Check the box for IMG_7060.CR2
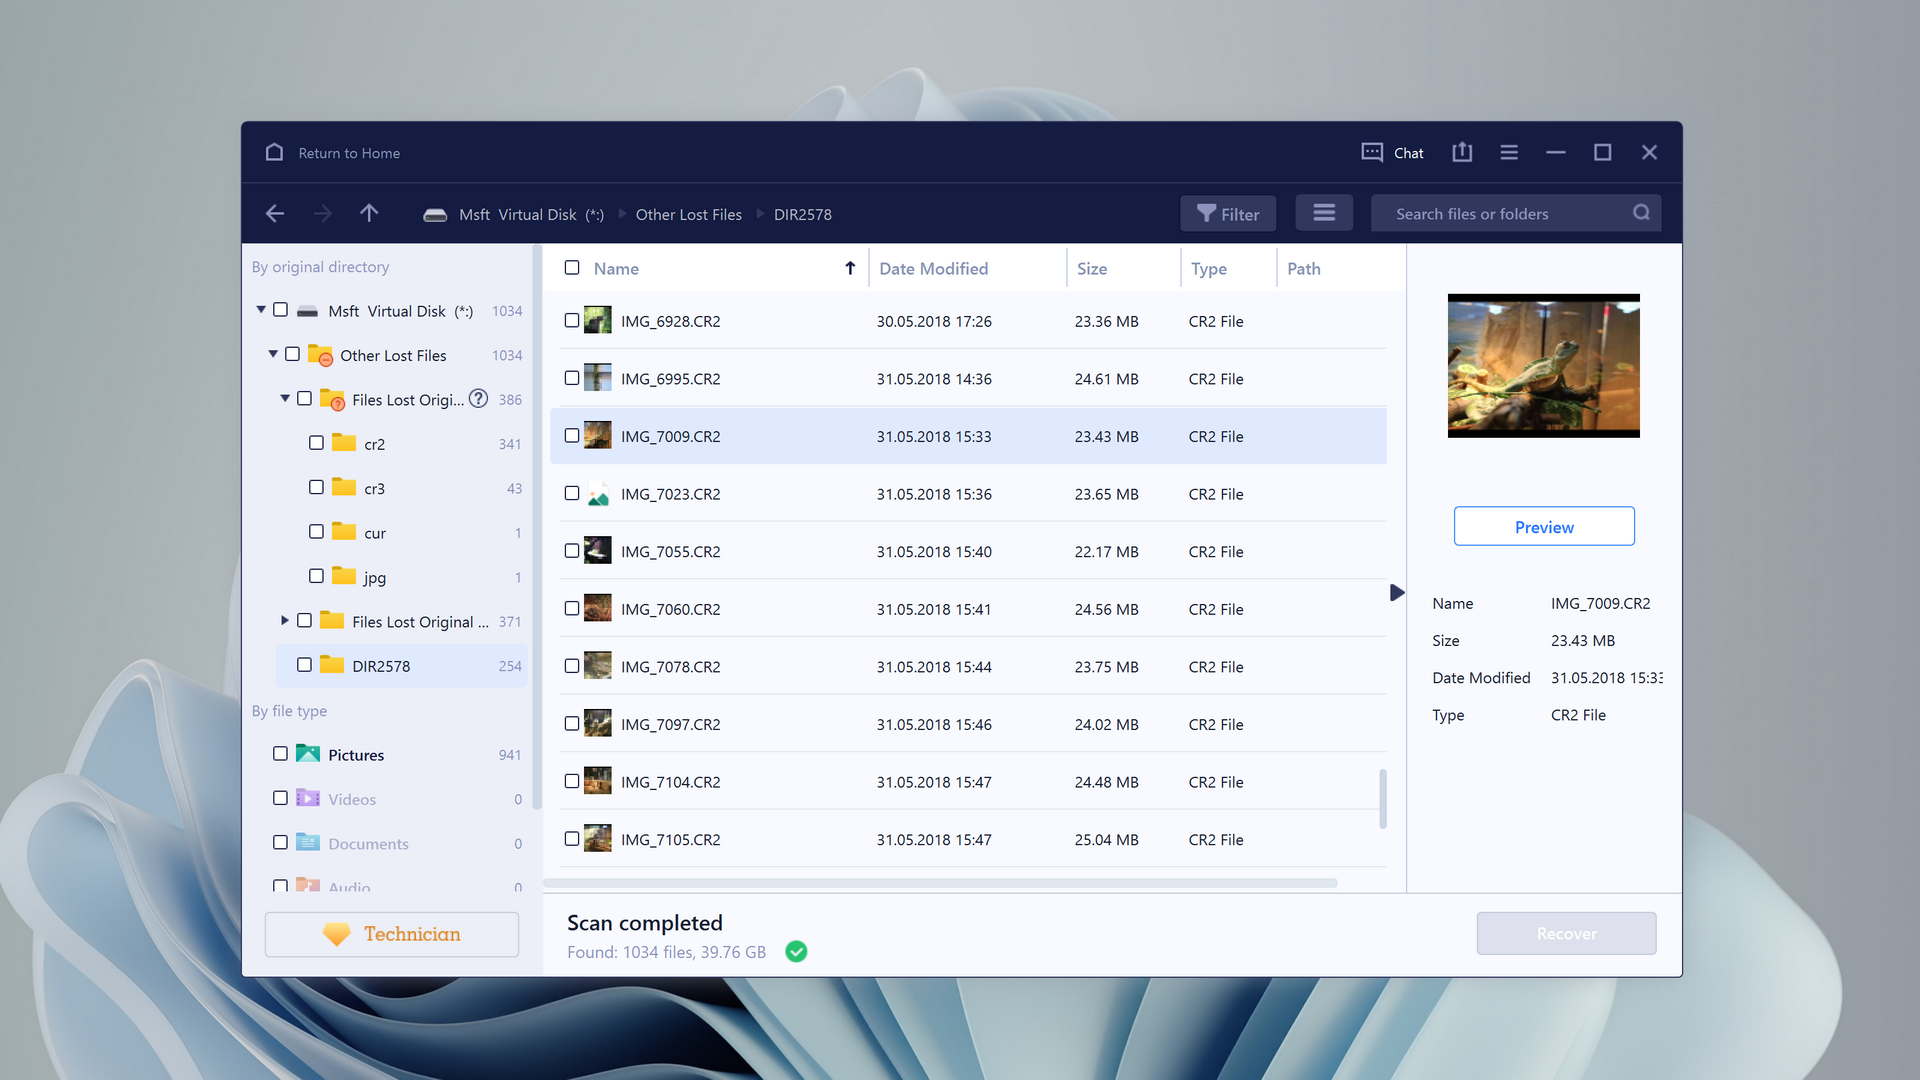The width and height of the screenshot is (1920, 1080). point(572,608)
